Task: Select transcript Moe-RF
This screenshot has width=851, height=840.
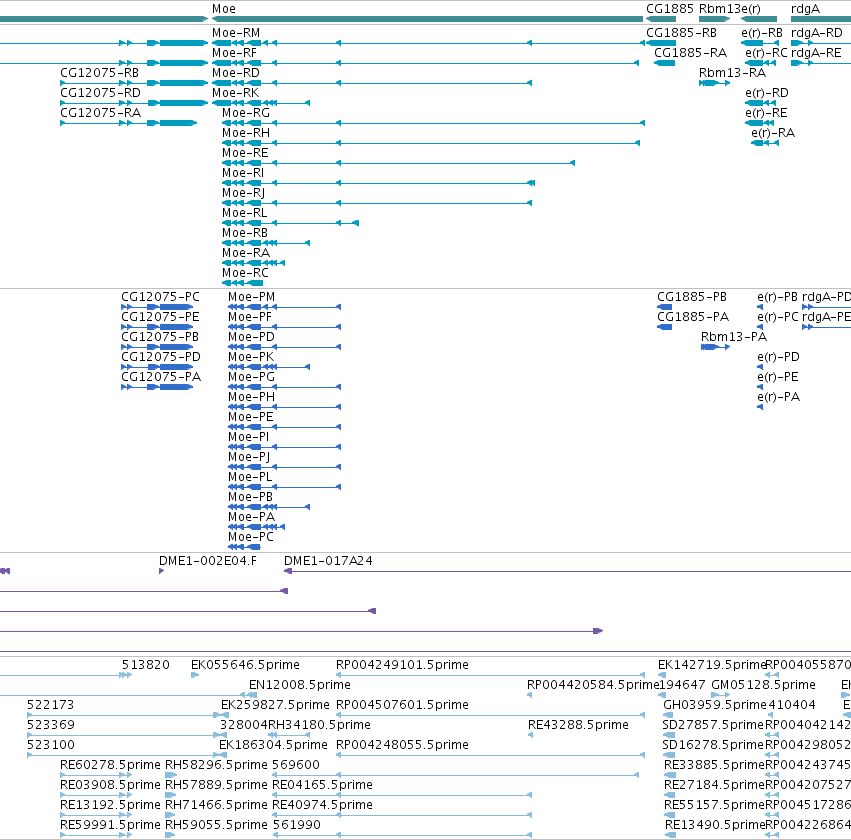Action: tap(234, 53)
